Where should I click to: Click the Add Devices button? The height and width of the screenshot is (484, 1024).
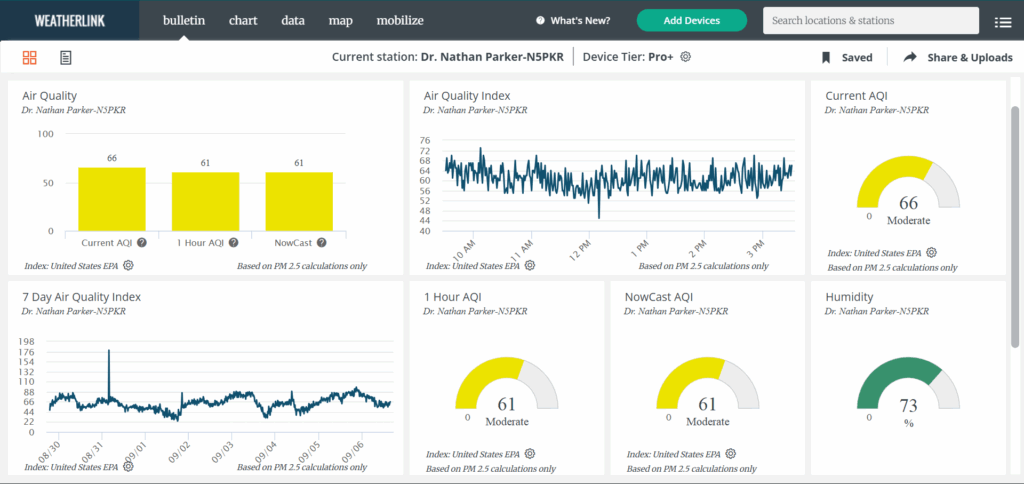(691, 20)
